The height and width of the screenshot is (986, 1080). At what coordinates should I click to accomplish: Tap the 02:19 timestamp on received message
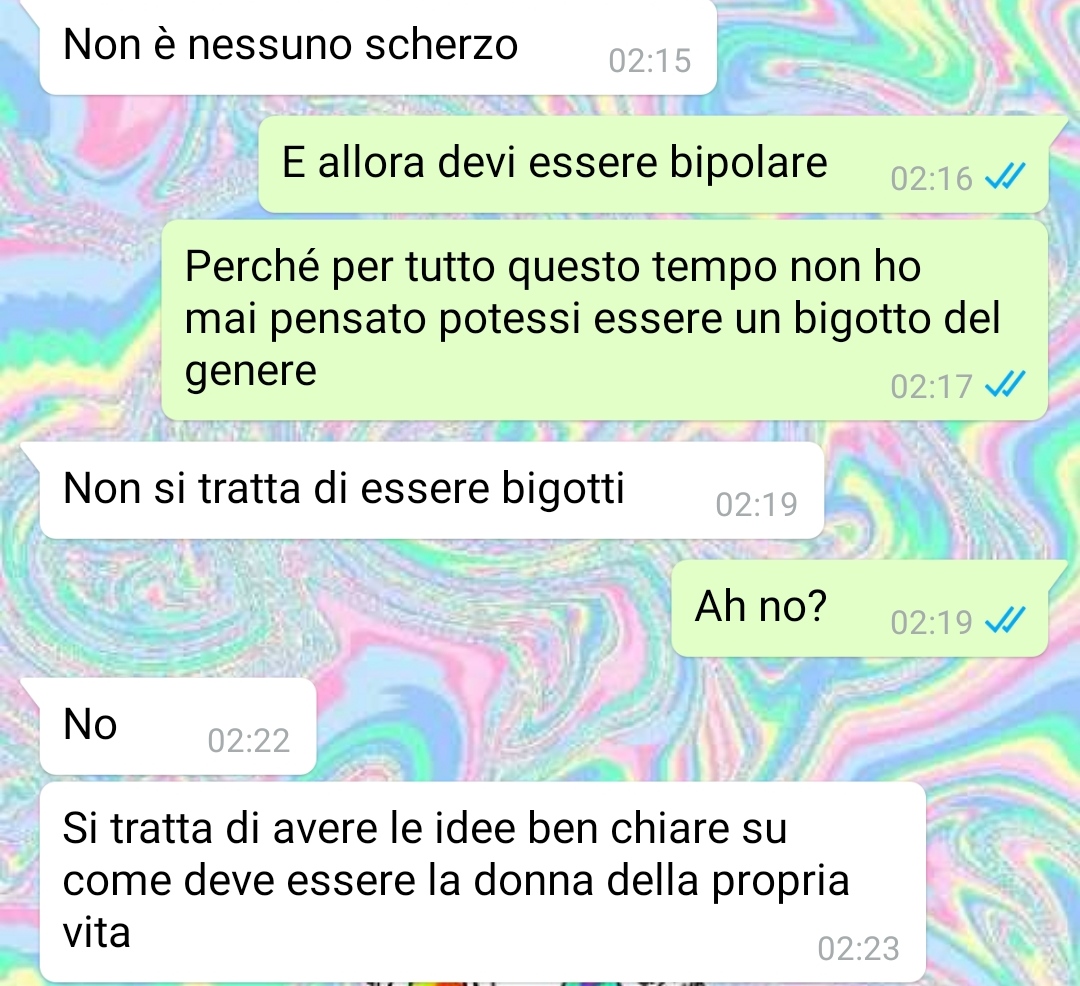pyautogui.click(x=756, y=505)
